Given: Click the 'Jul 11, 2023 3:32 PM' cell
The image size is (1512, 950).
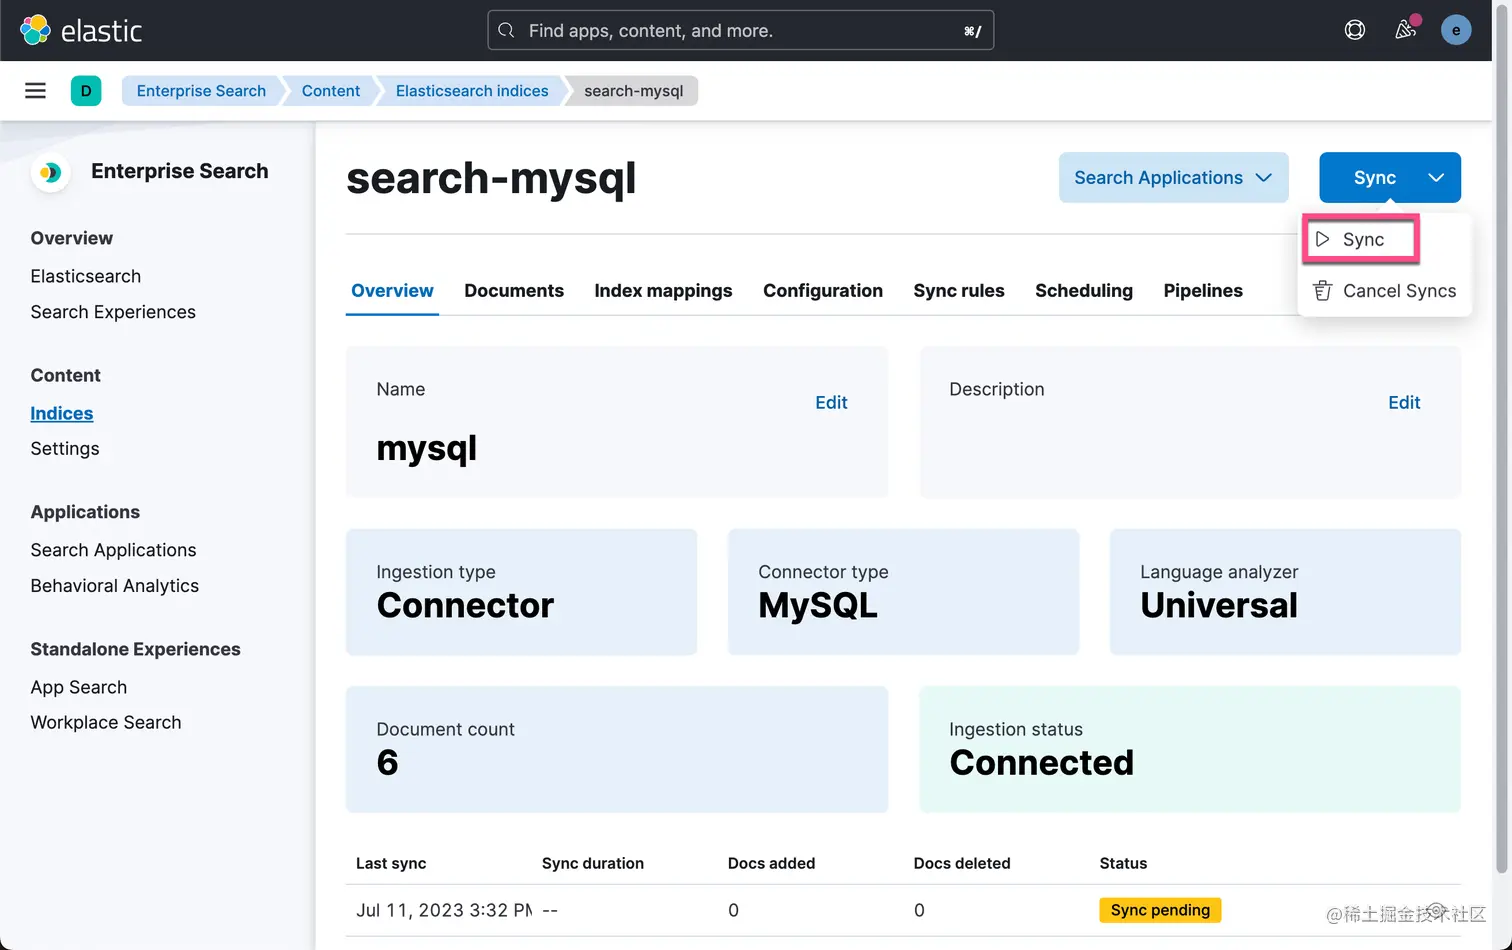Looking at the screenshot, I should (444, 910).
